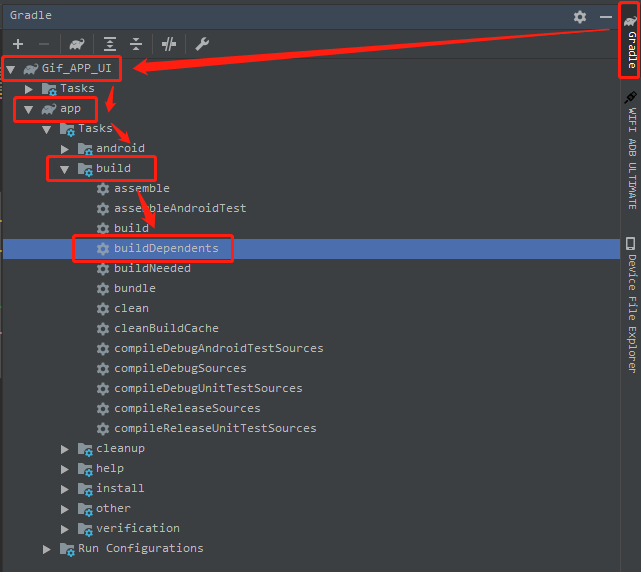Open Gradle settings wrench icon

tap(202, 44)
